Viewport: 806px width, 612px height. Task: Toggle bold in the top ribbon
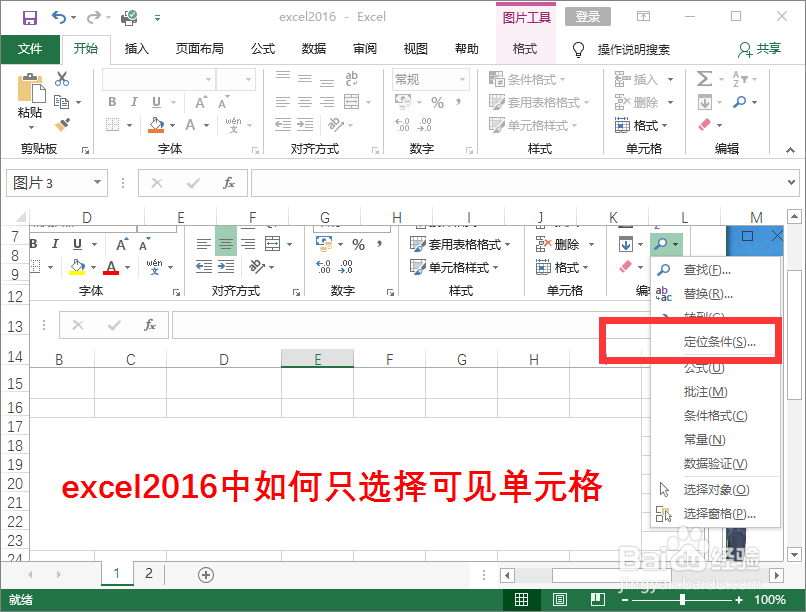112,102
